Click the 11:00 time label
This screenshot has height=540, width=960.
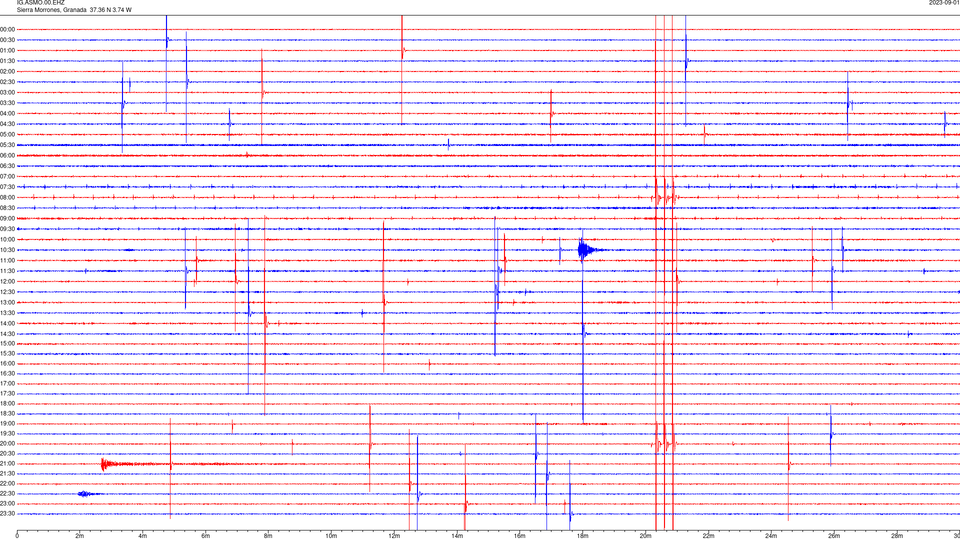click(x=8, y=260)
